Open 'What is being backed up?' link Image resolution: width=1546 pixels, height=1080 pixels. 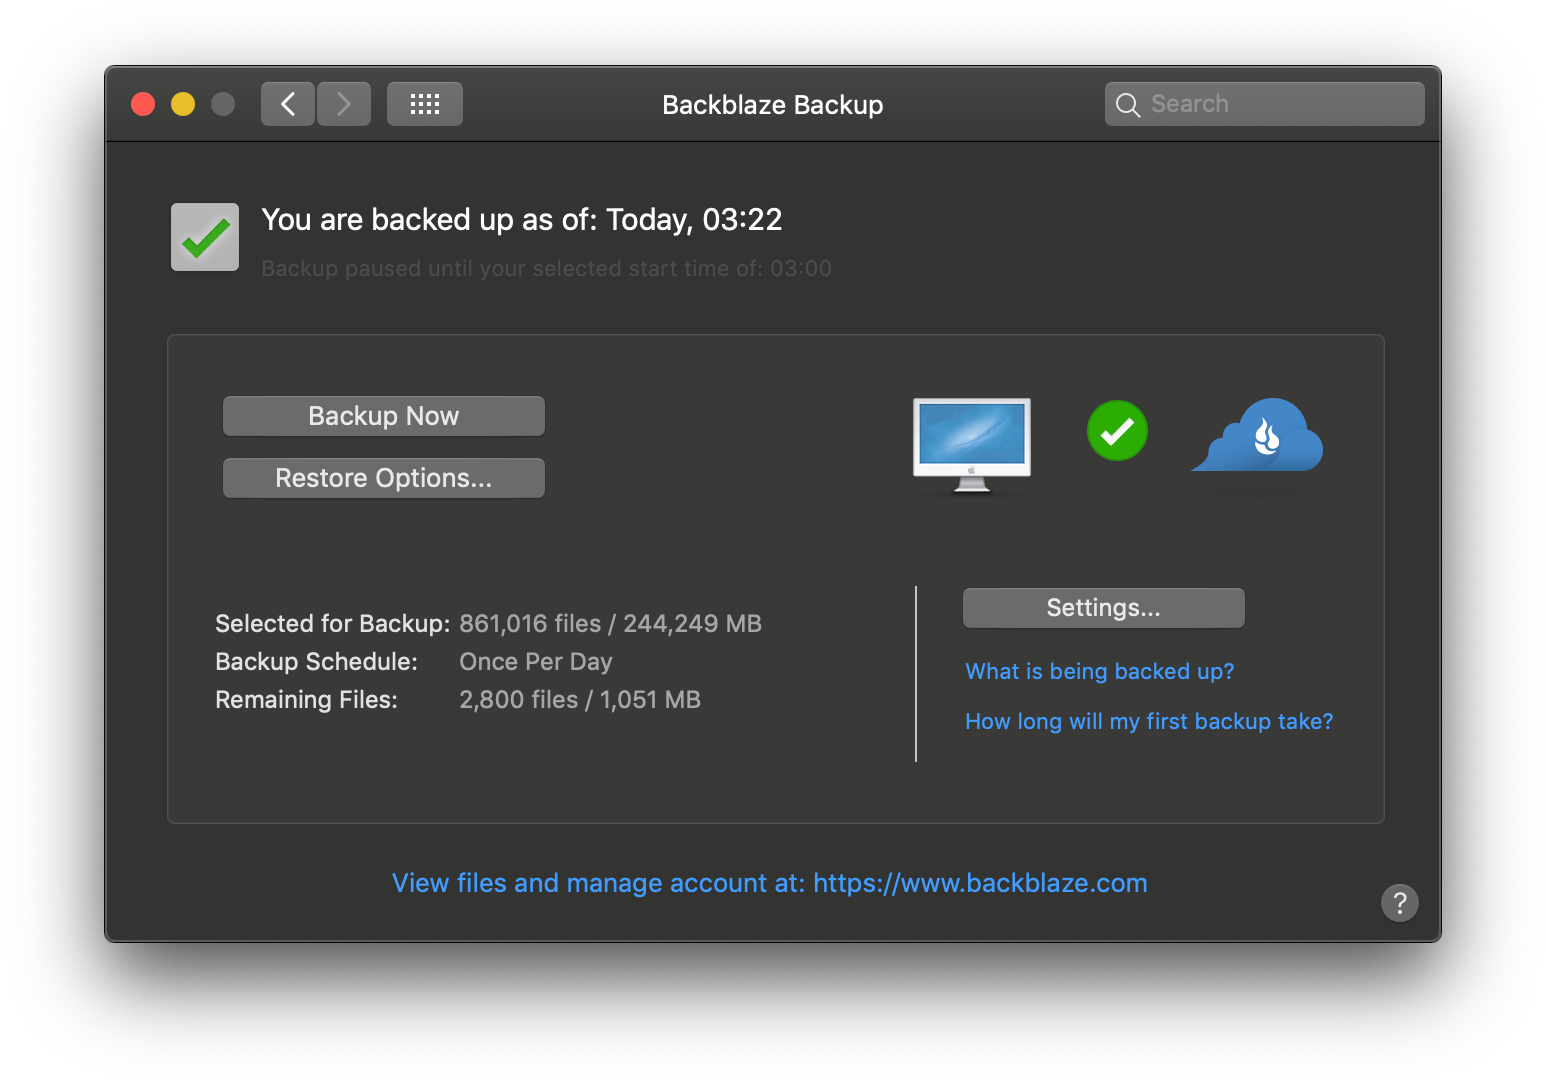(1100, 671)
